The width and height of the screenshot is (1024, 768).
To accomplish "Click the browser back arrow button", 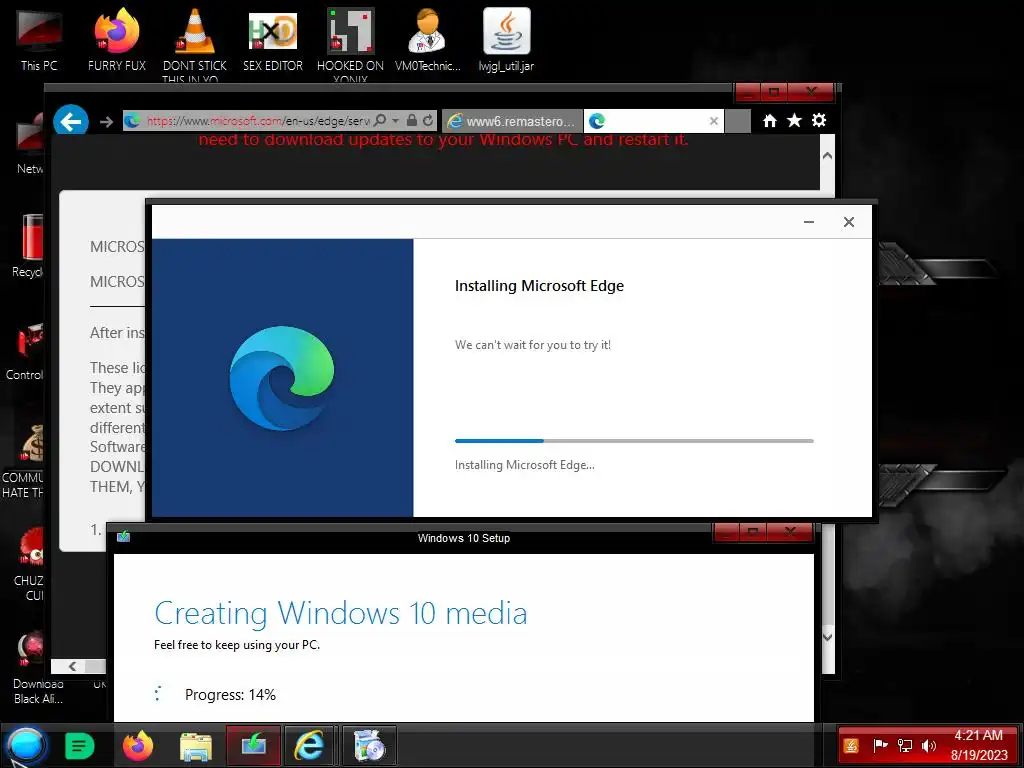I will (x=71, y=121).
